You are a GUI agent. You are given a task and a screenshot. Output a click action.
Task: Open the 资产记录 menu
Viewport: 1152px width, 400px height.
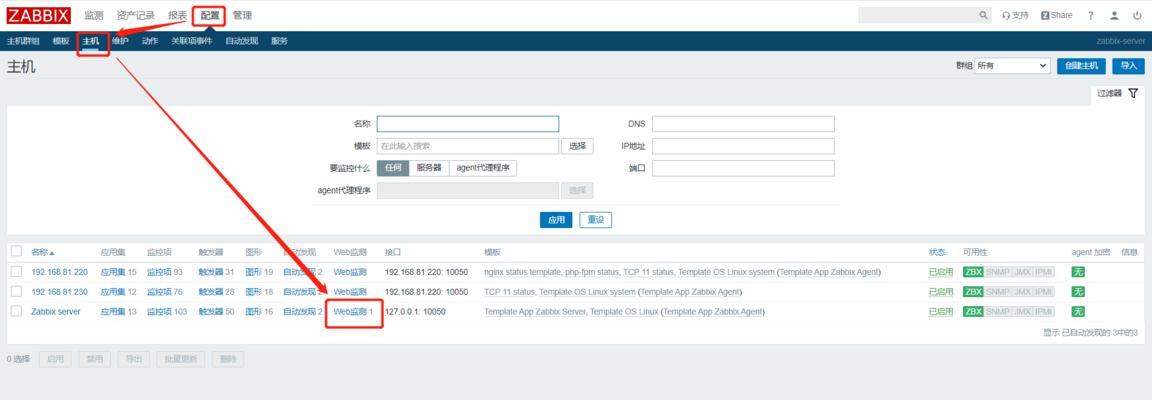tap(136, 15)
